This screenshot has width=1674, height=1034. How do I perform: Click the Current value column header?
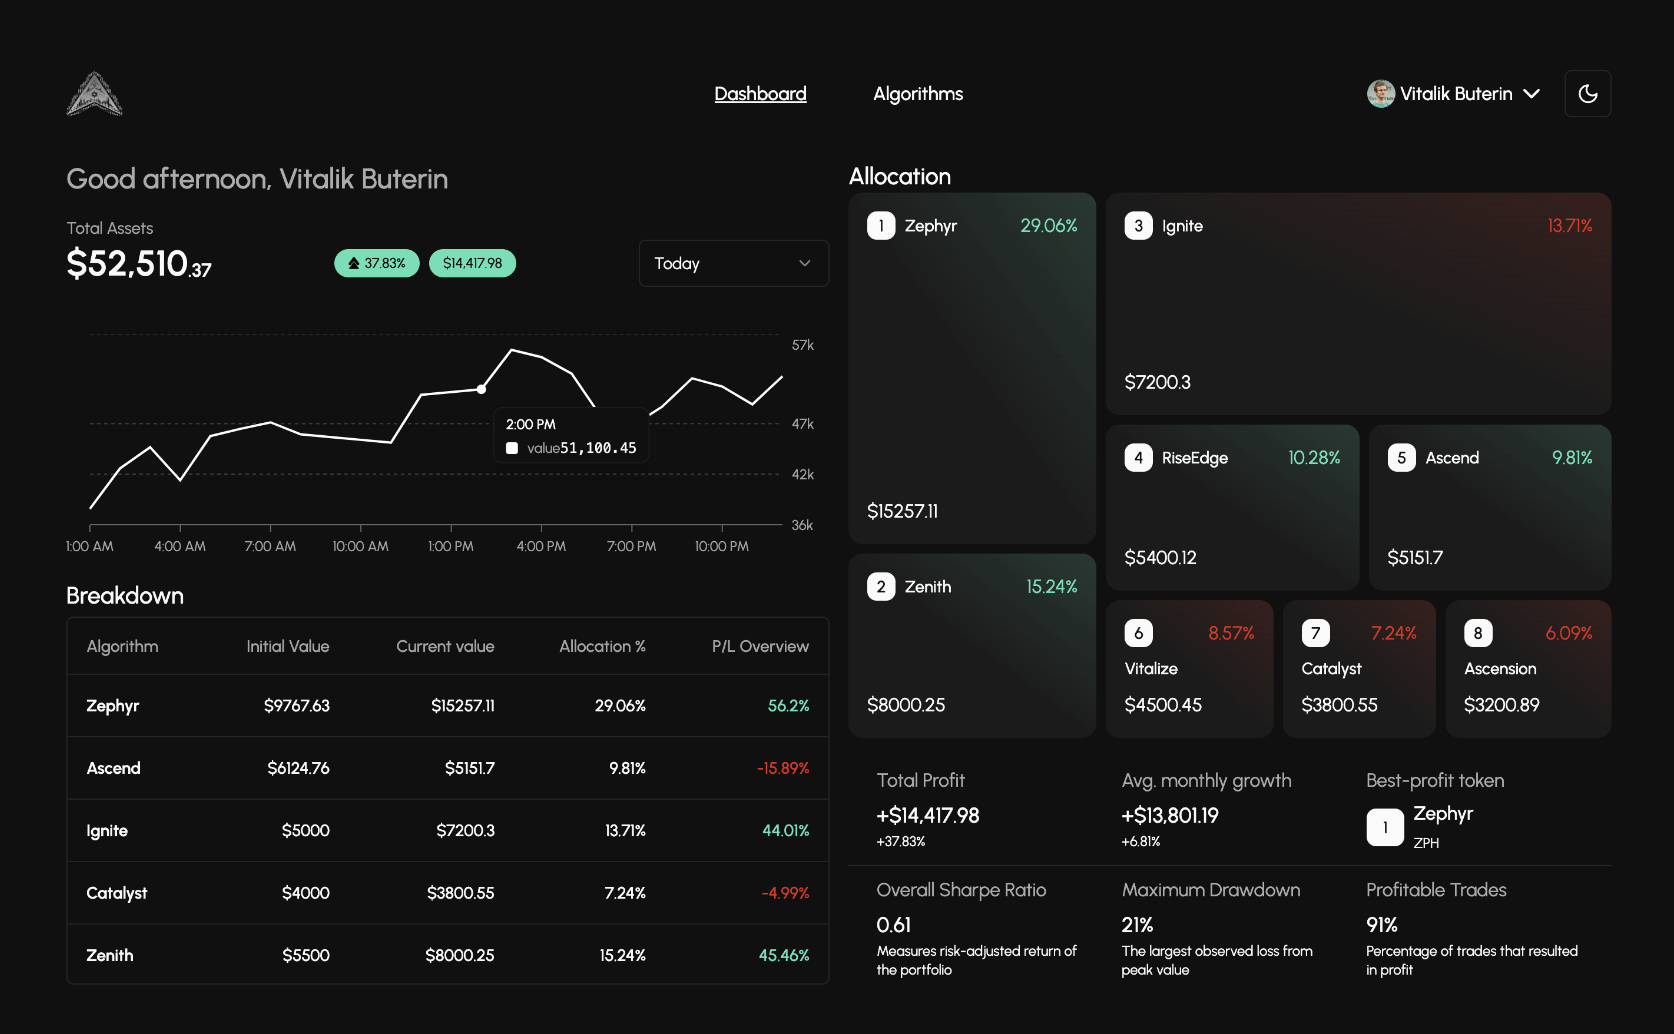coord(445,646)
